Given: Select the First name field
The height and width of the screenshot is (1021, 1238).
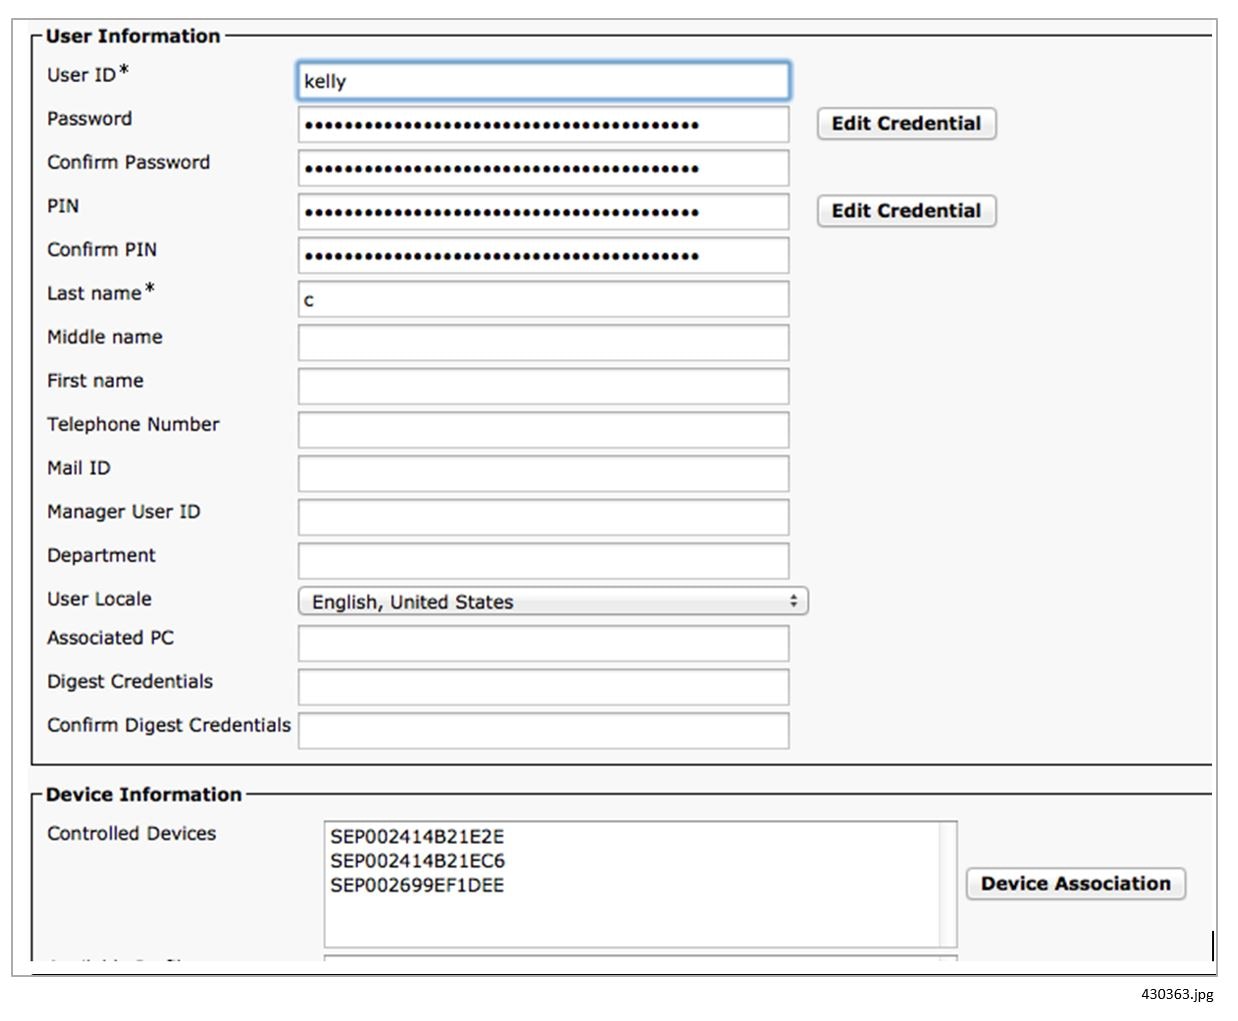Looking at the screenshot, I should click(x=543, y=385).
